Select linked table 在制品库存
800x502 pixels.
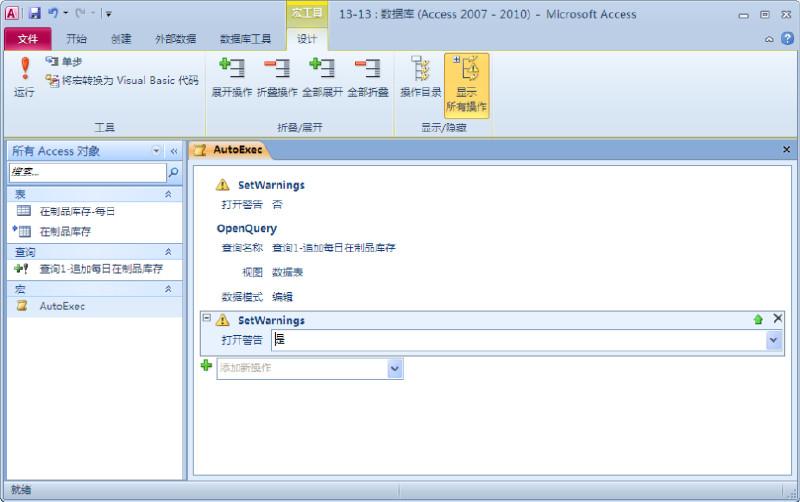tap(95, 232)
